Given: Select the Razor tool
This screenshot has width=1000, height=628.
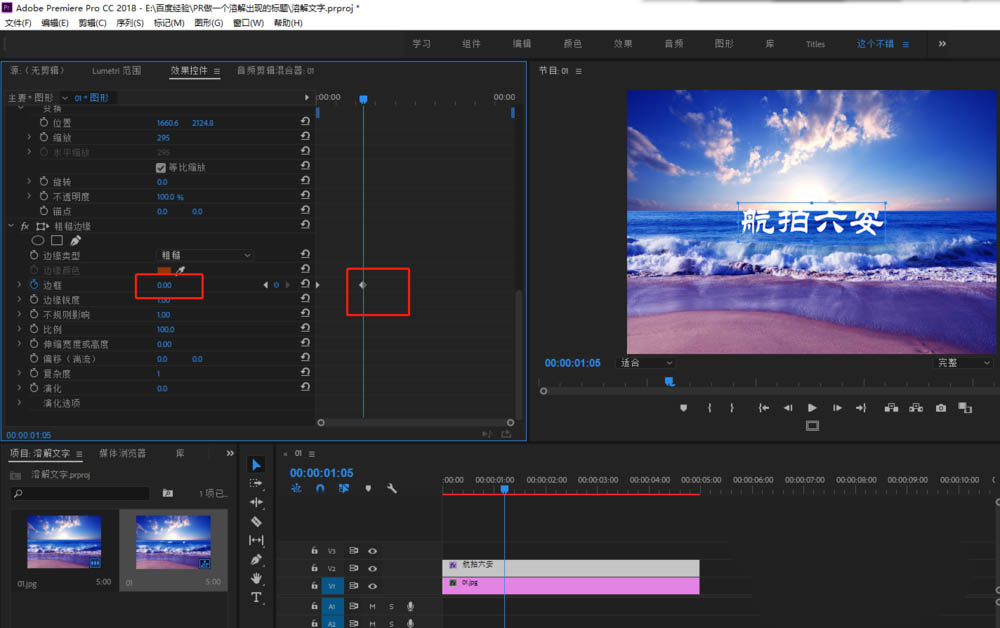Looking at the screenshot, I should (256, 521).
